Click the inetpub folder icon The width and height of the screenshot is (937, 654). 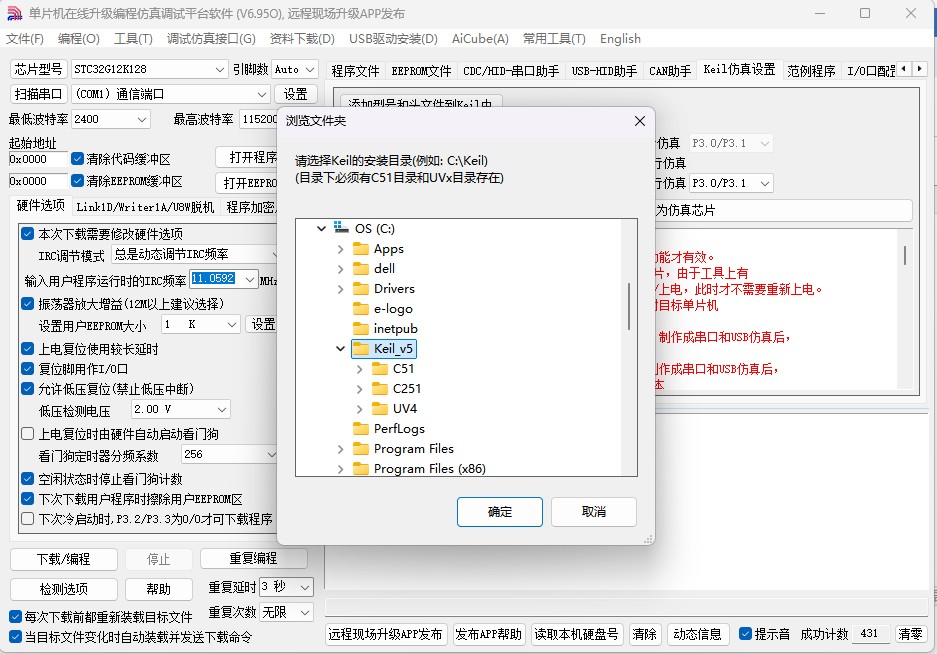coord(360,329)
